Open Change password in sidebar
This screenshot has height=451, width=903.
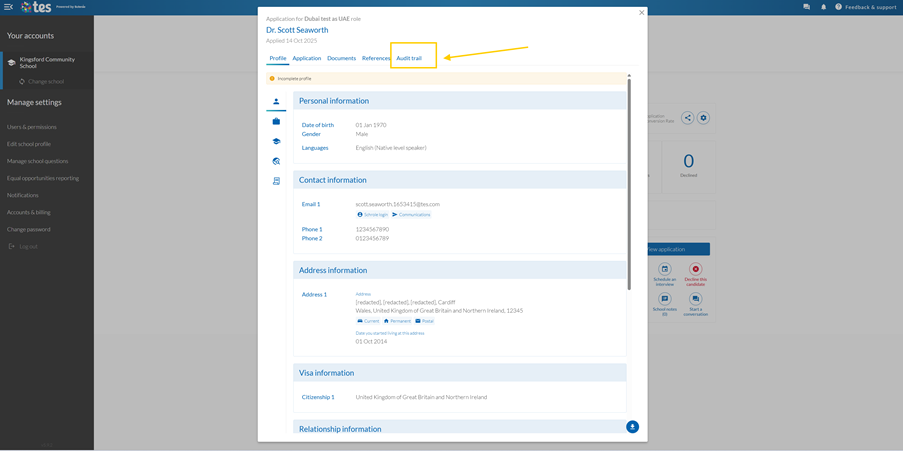[x=29, y=229]
